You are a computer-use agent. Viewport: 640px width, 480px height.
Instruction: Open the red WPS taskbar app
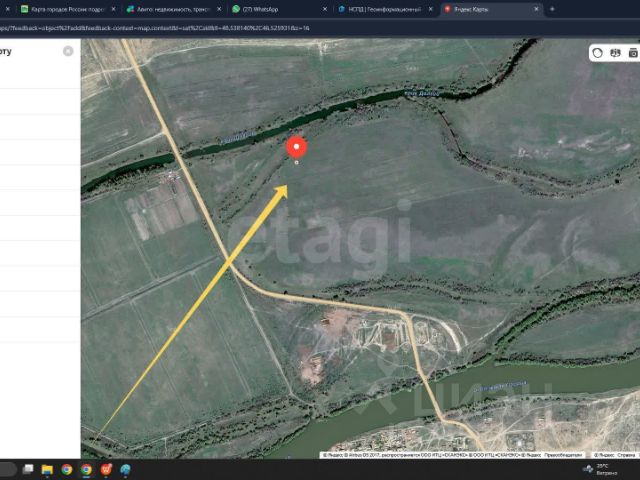(106, 470)
